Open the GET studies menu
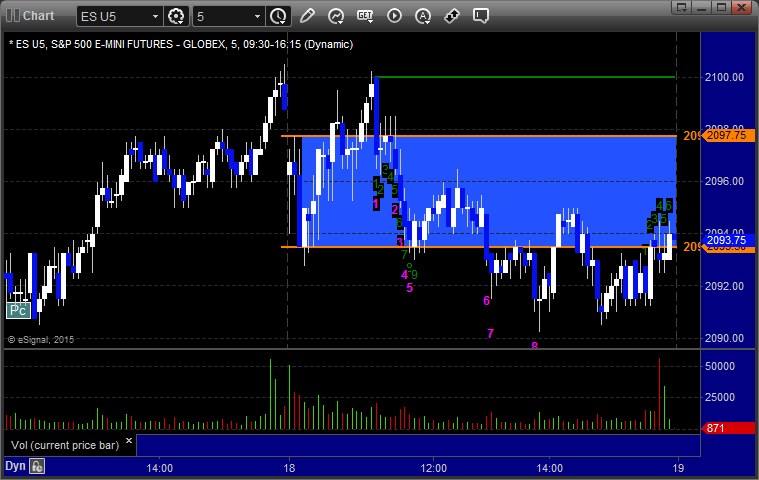 tap(365, 16)
